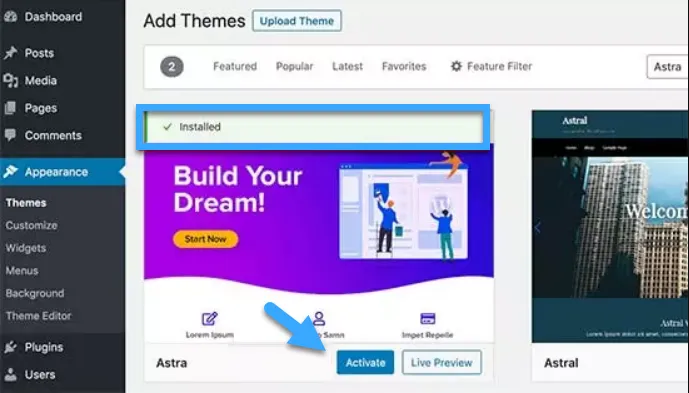Click the theme count badge showing 2
Image resolution: width=689 pixels, height=393 pixels.
(172, 67)
